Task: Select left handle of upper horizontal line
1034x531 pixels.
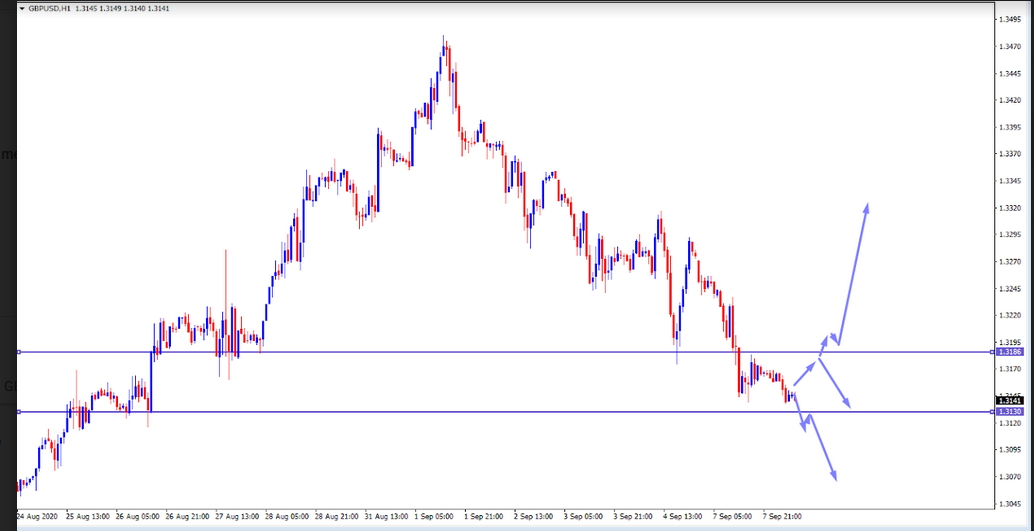Action: tap(19, 352)
